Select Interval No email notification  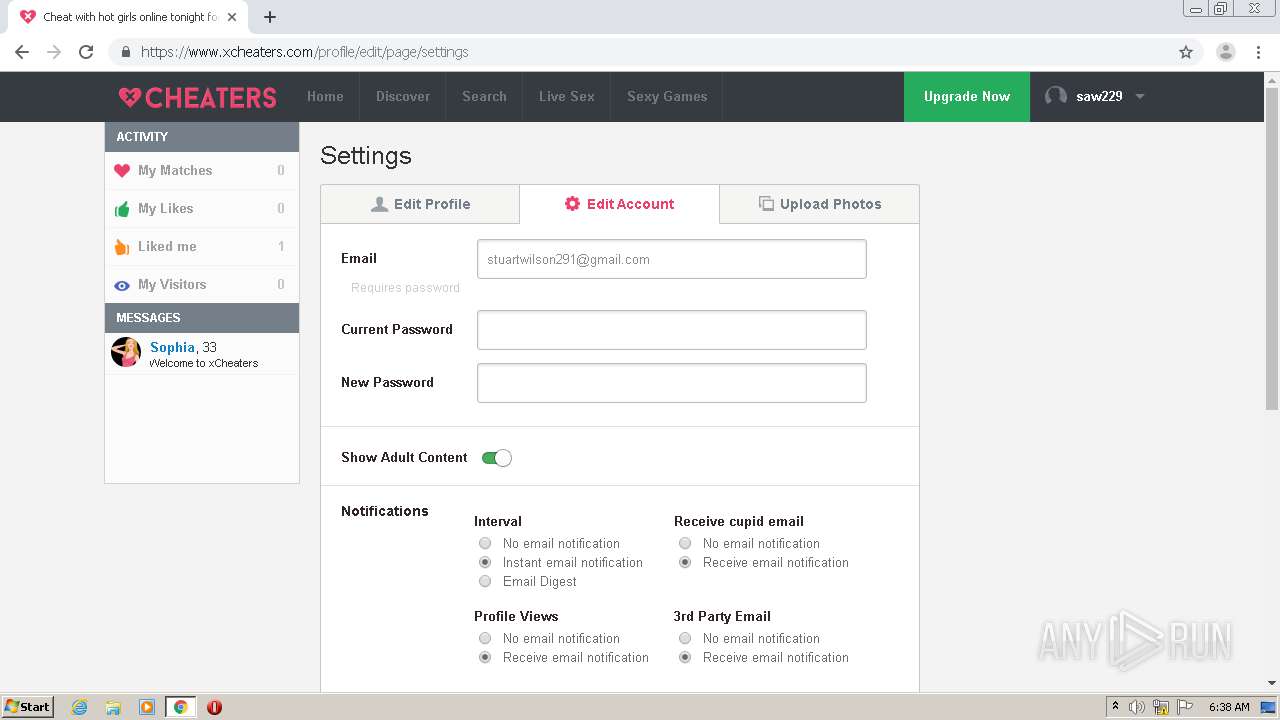click(x=485, y=543)
